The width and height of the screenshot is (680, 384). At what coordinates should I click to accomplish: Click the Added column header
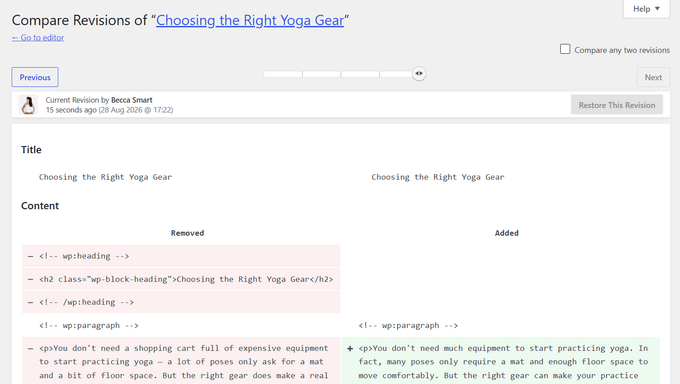pyautogui.click(x=507, y=233)
